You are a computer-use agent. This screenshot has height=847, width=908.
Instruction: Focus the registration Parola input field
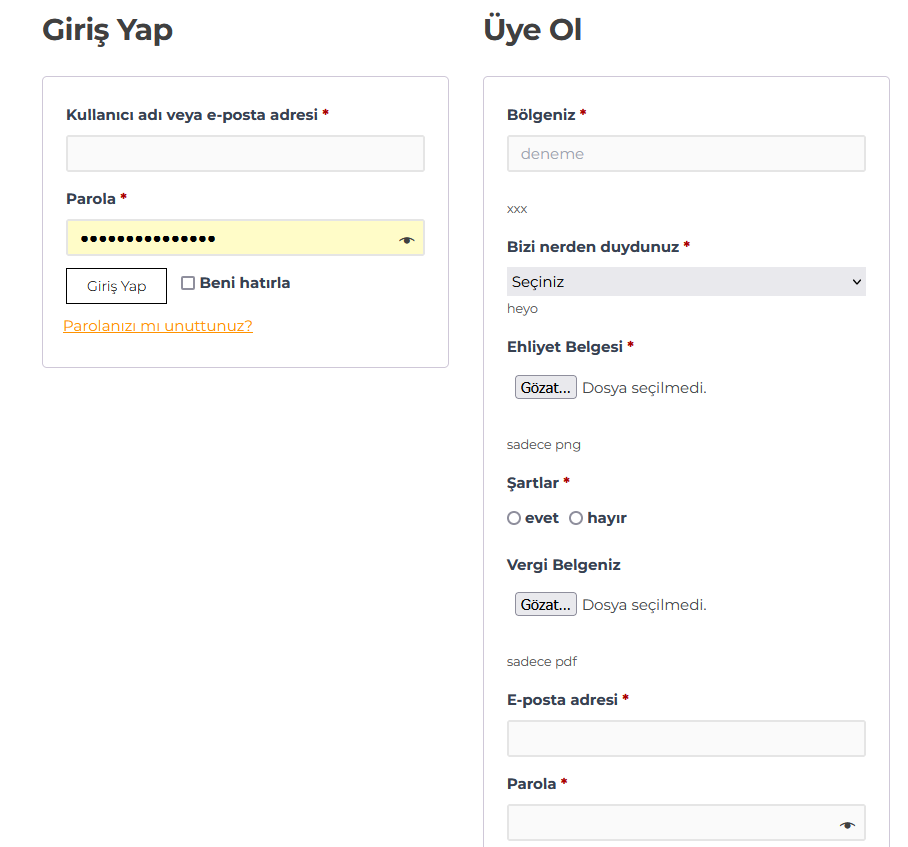click(x=686, y=822)
